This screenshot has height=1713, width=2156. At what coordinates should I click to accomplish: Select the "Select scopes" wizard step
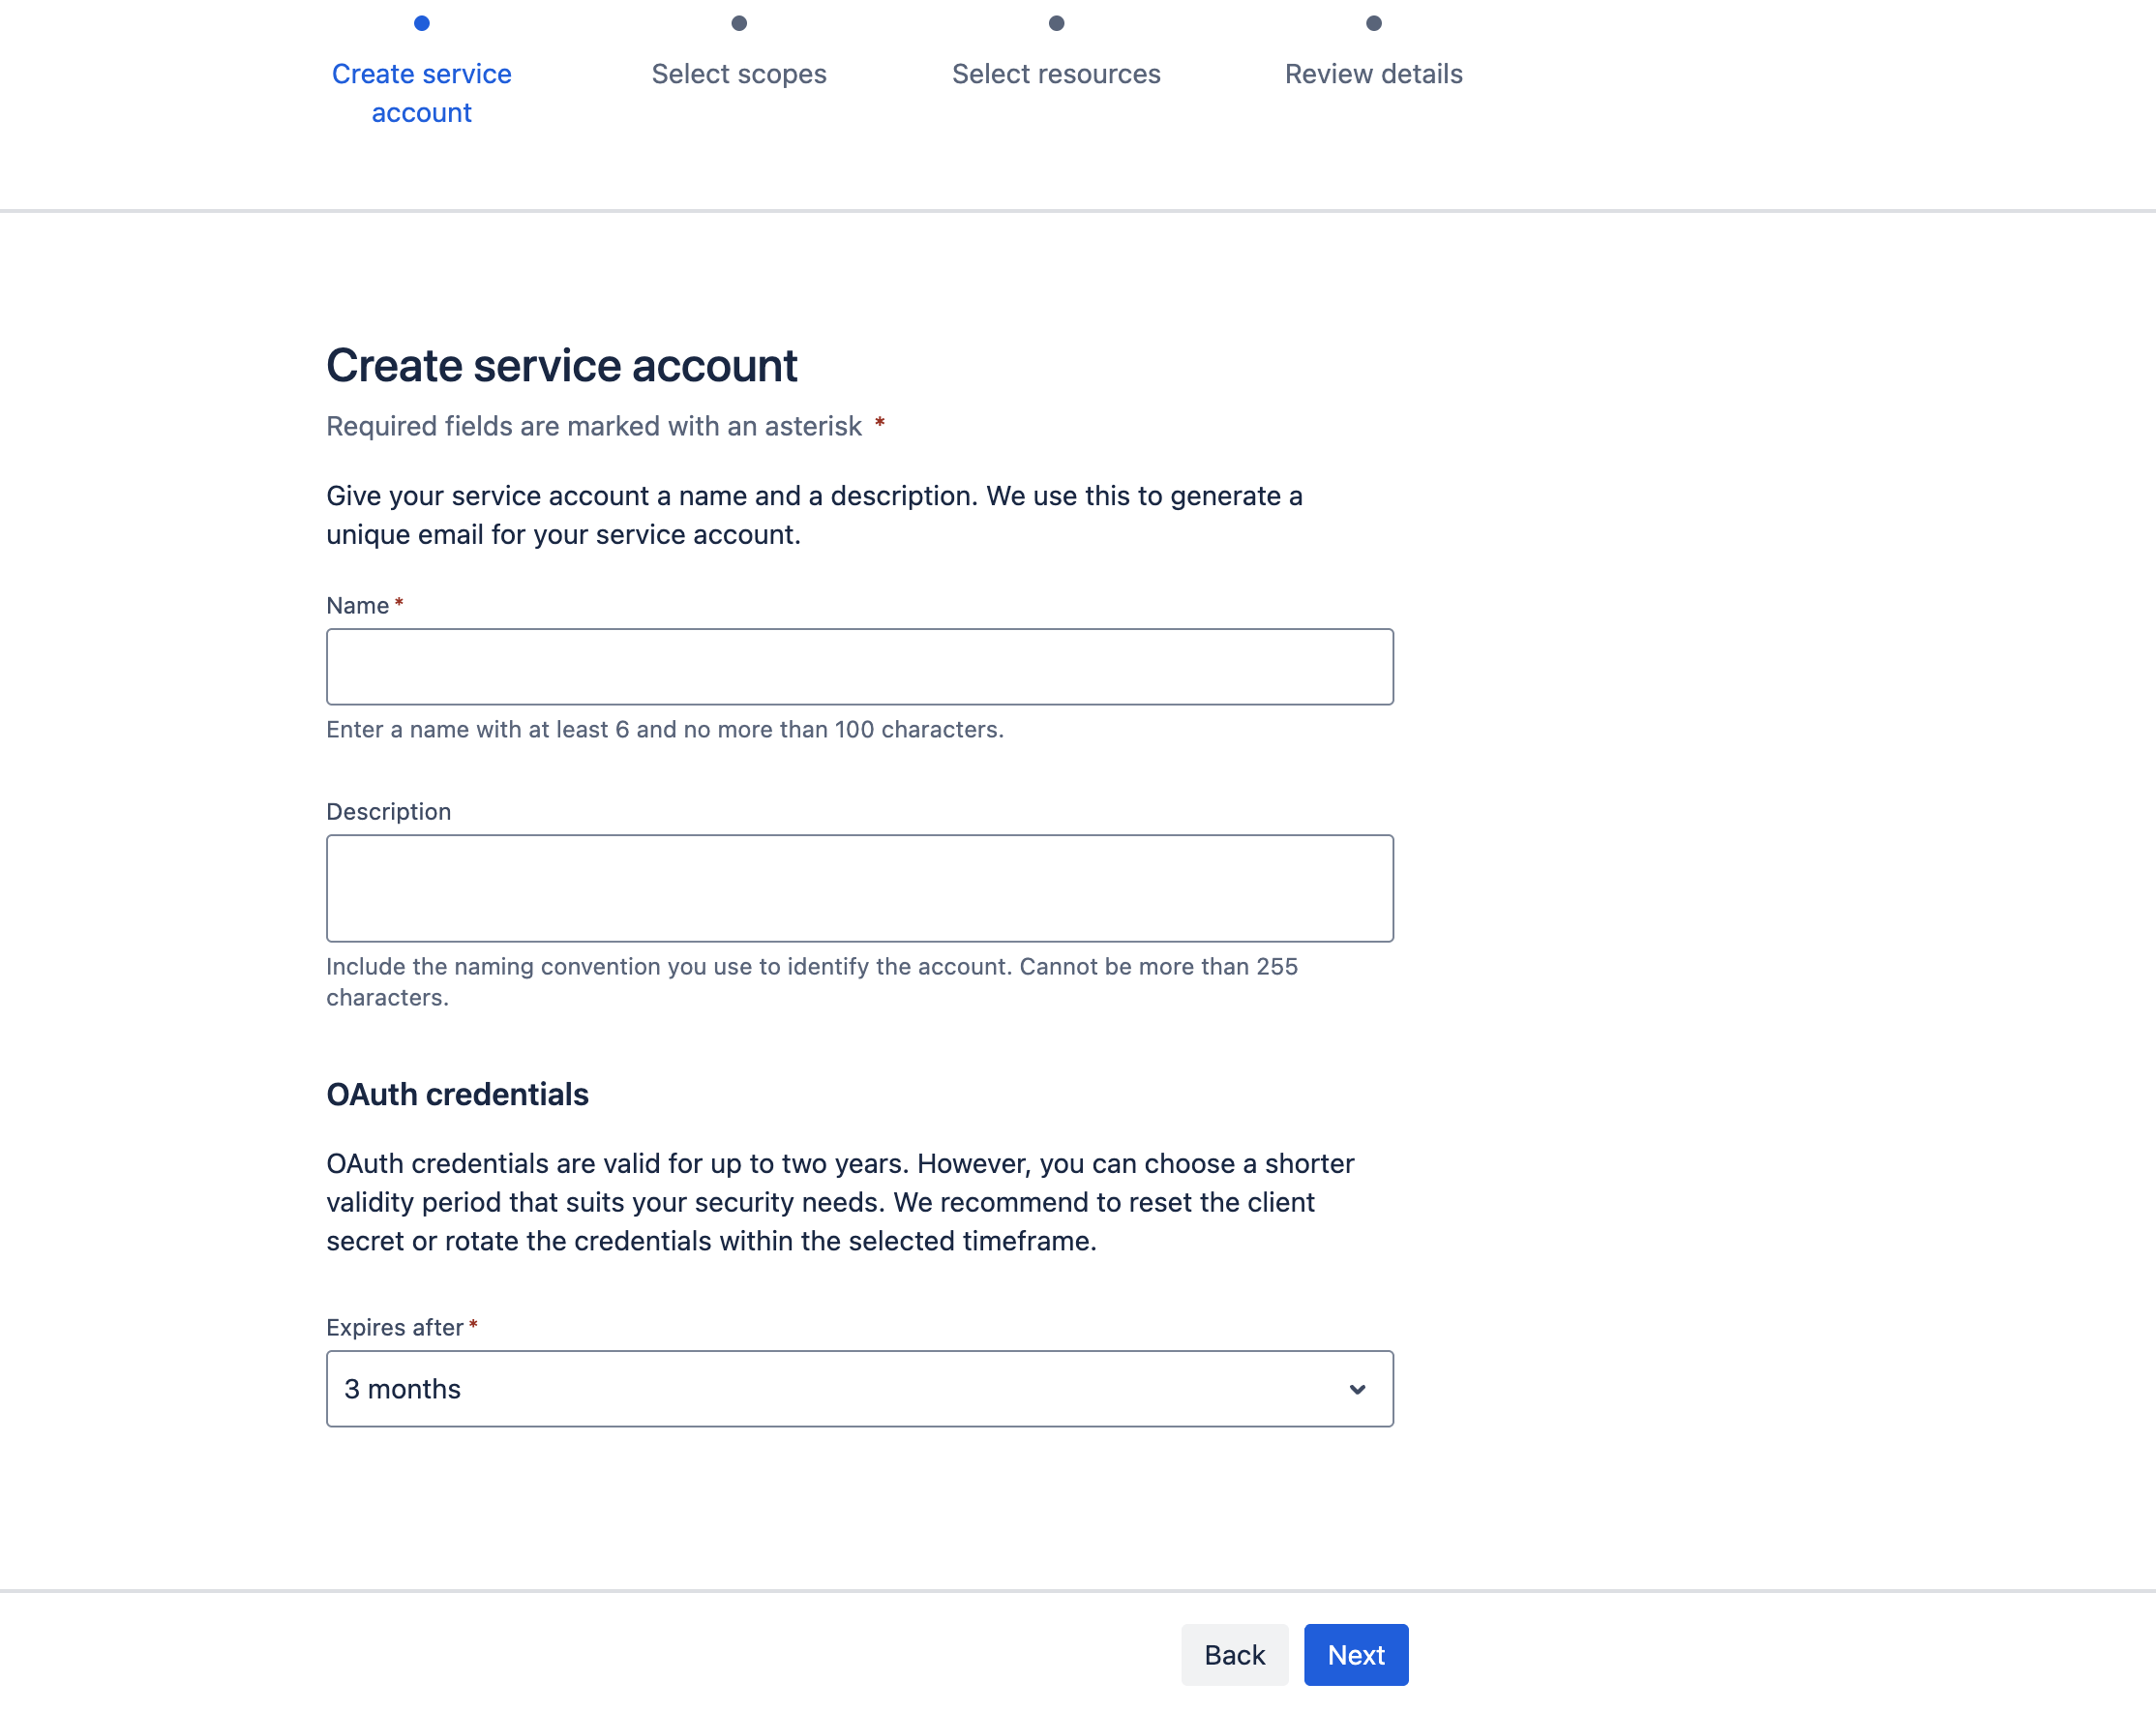pos(738,73)
